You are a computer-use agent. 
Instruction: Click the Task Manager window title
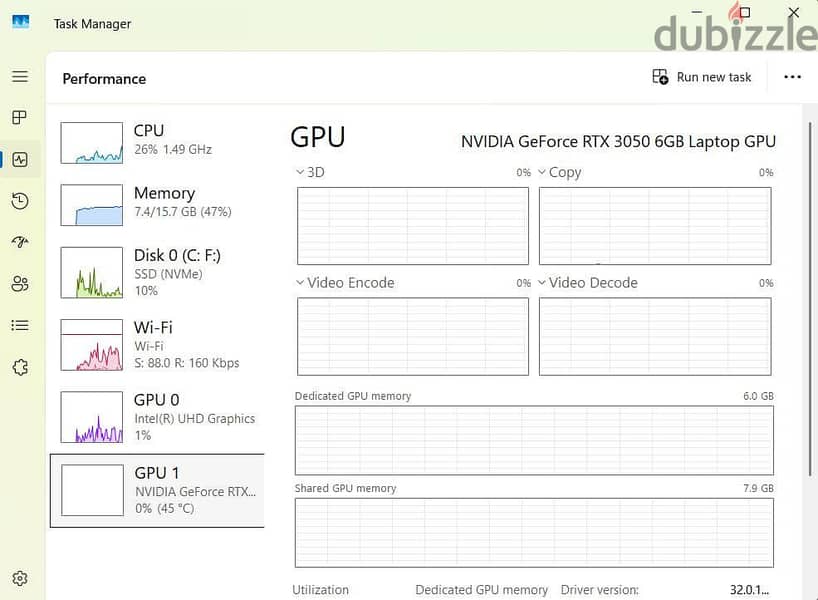92,24
